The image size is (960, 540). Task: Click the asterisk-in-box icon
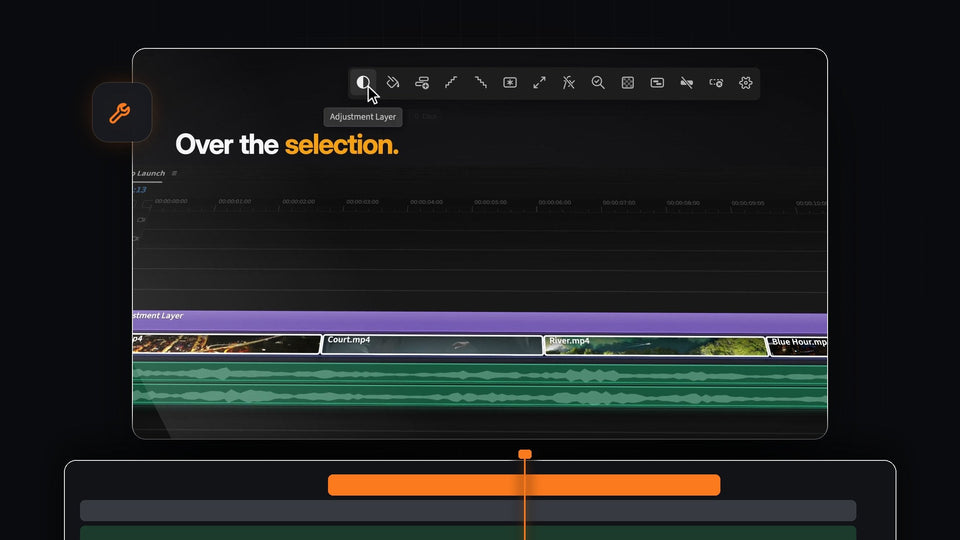(x=510, y=82)
